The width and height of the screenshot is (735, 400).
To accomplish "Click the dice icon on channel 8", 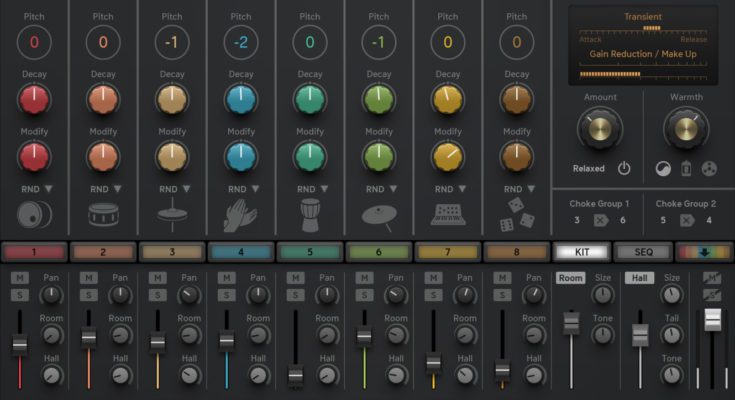I will (x=517, y=215).
